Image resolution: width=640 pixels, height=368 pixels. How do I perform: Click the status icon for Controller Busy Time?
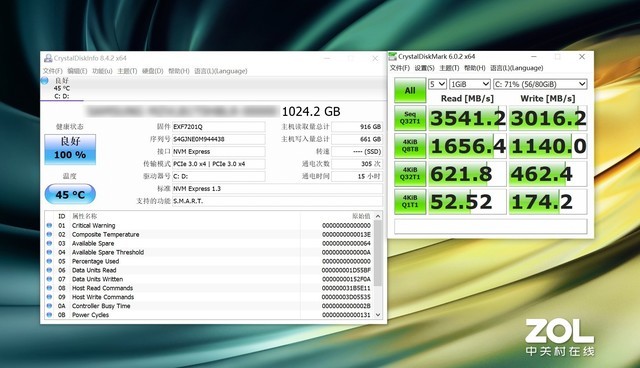pos(49,306)
